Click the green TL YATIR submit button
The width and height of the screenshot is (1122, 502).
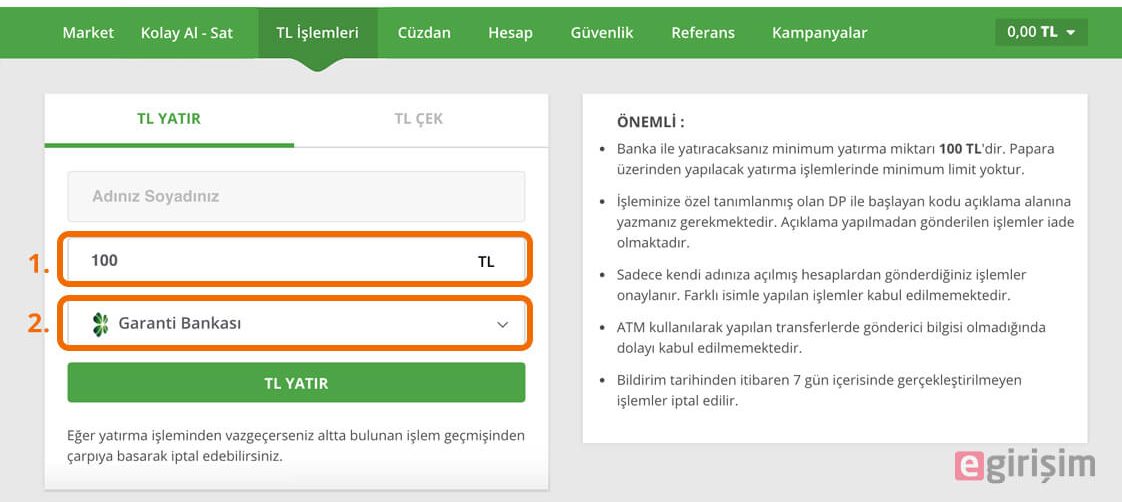click(x=296, y=383)
